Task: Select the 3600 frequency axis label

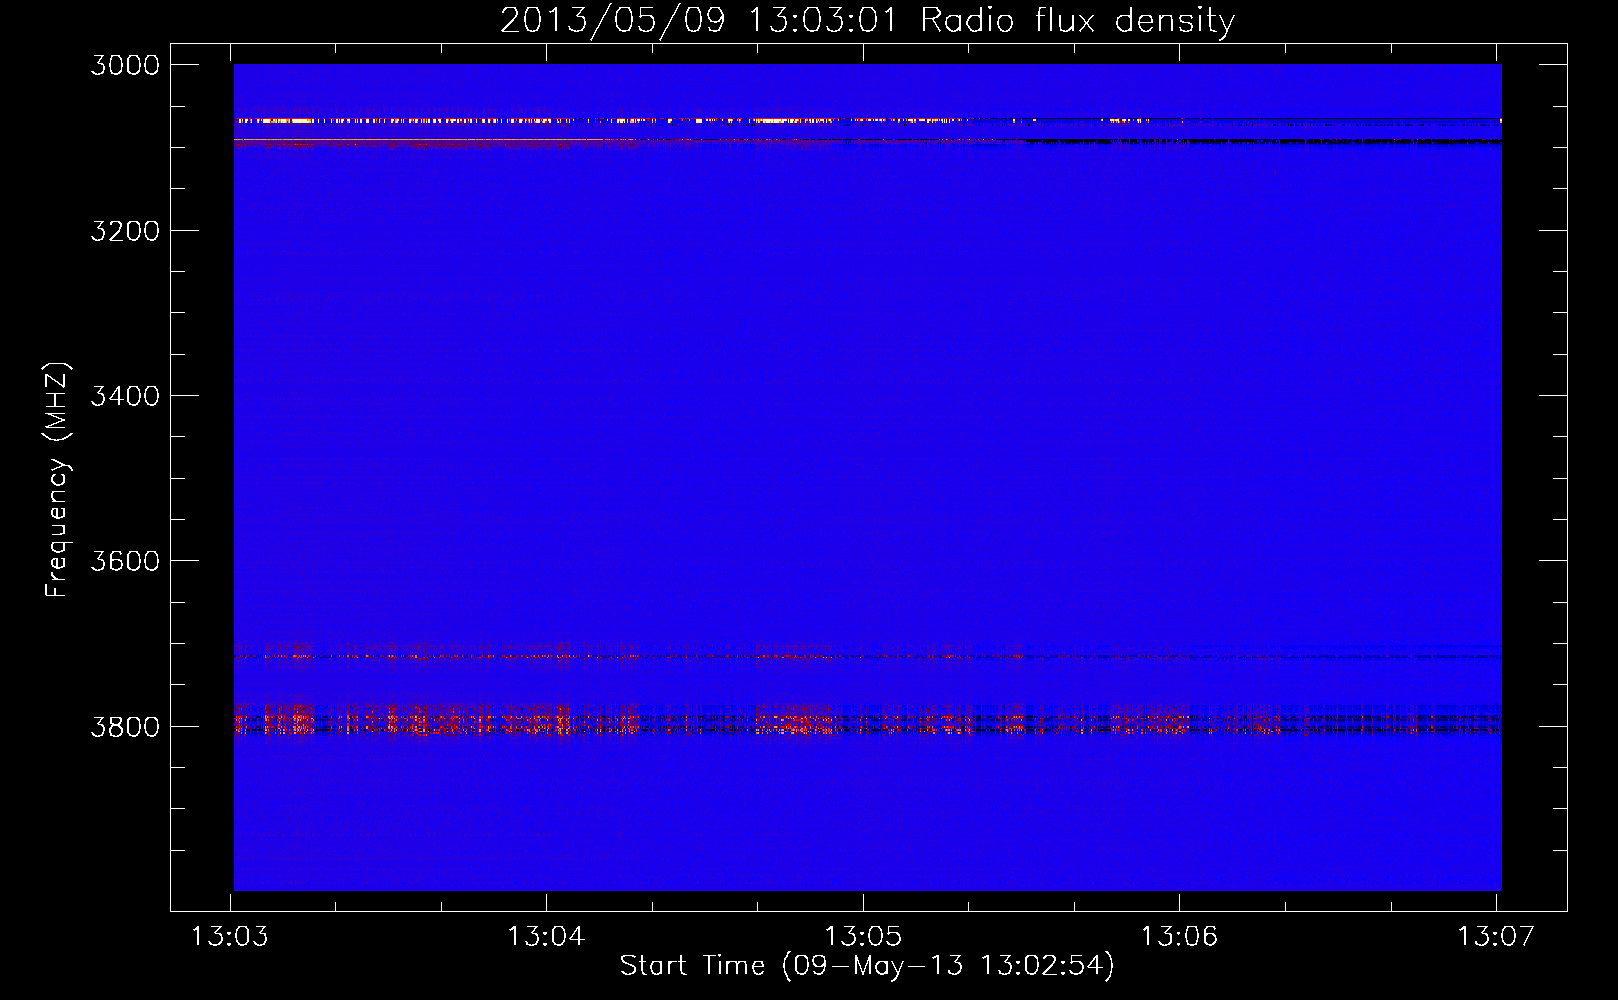Action: 125,561
